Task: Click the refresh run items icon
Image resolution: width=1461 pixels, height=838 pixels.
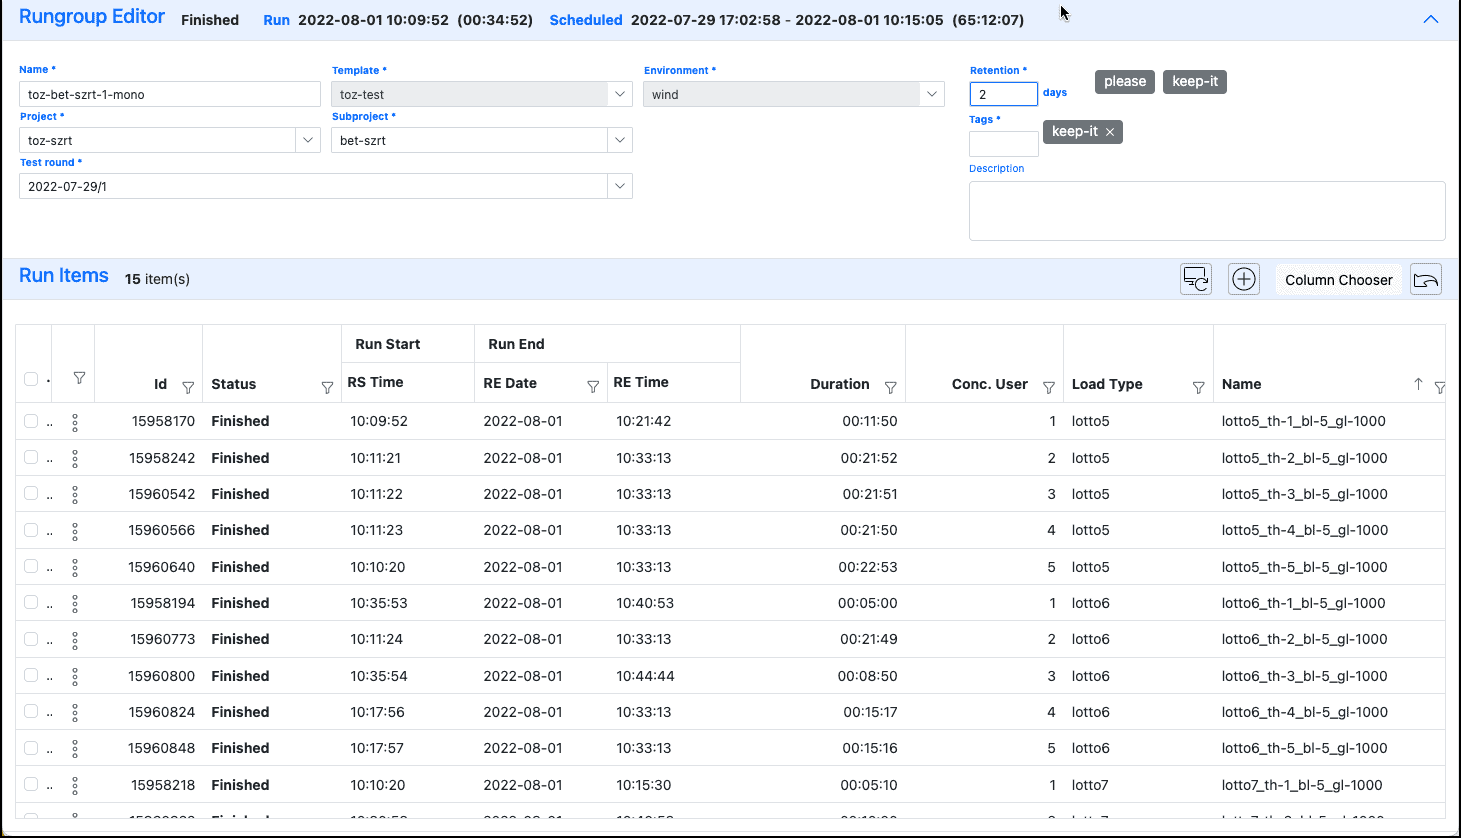Action: pyautogui.click(x=1196, y=279)
